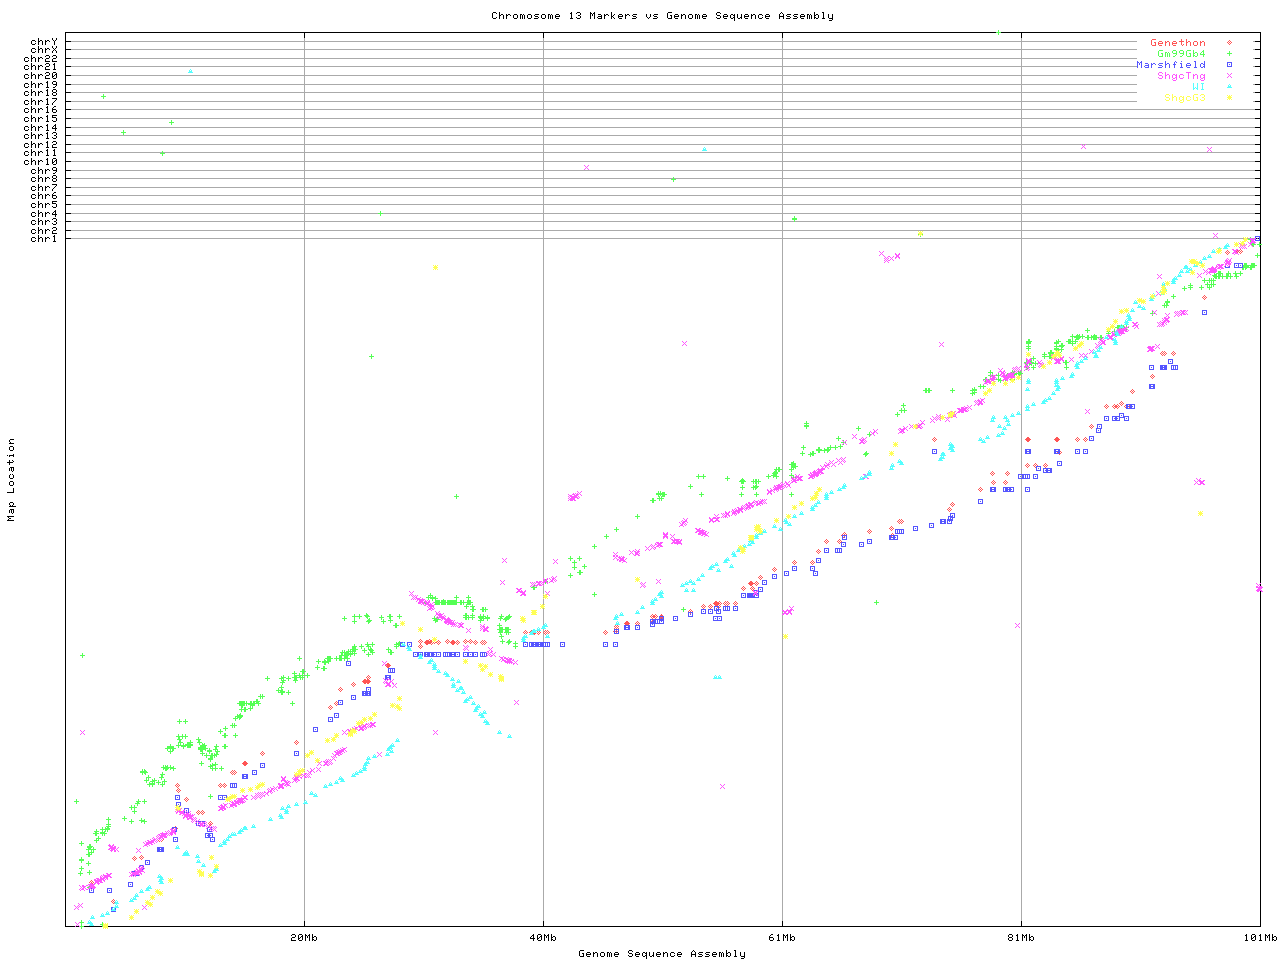Click the cyan WI triangle legend marker
1280x960 pixels.
pyautogui.click(x=1229, y=87)
